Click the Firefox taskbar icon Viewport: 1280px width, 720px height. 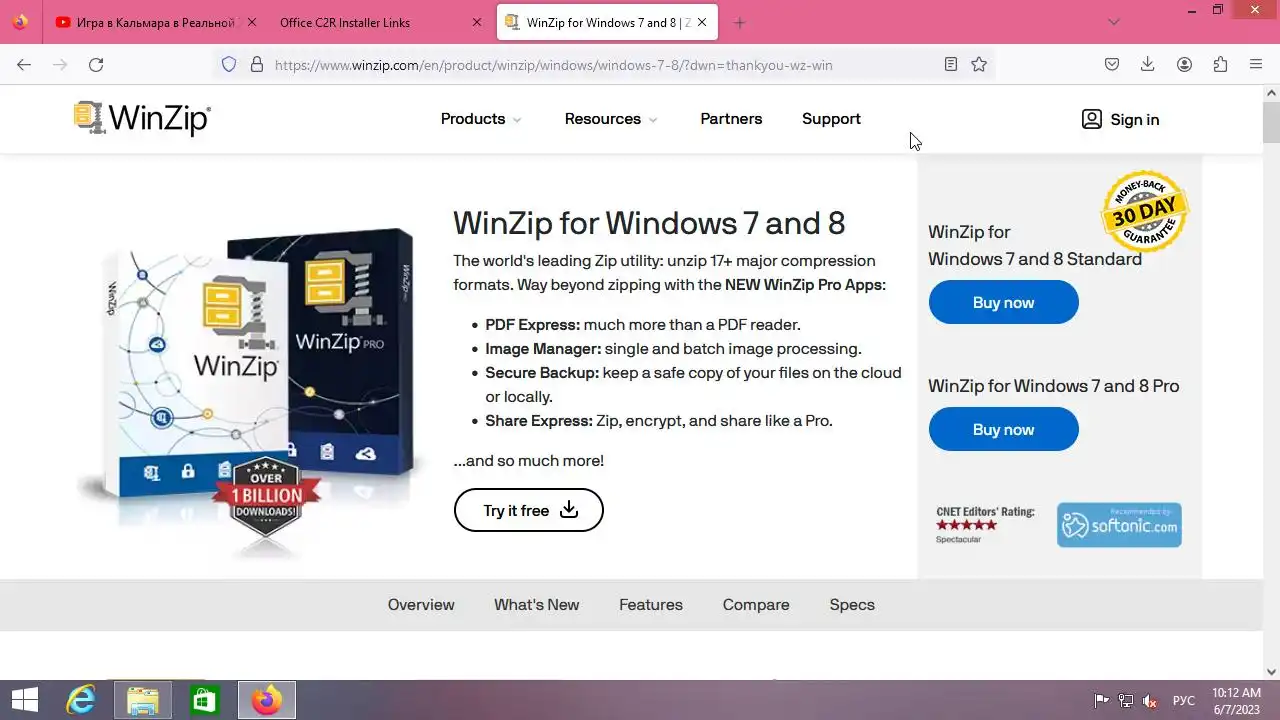[x=266, y=700]
